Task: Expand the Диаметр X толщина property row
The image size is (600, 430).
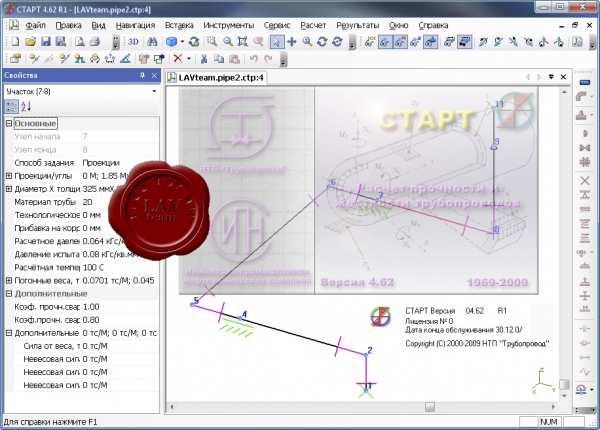Action: click(9, 189)
